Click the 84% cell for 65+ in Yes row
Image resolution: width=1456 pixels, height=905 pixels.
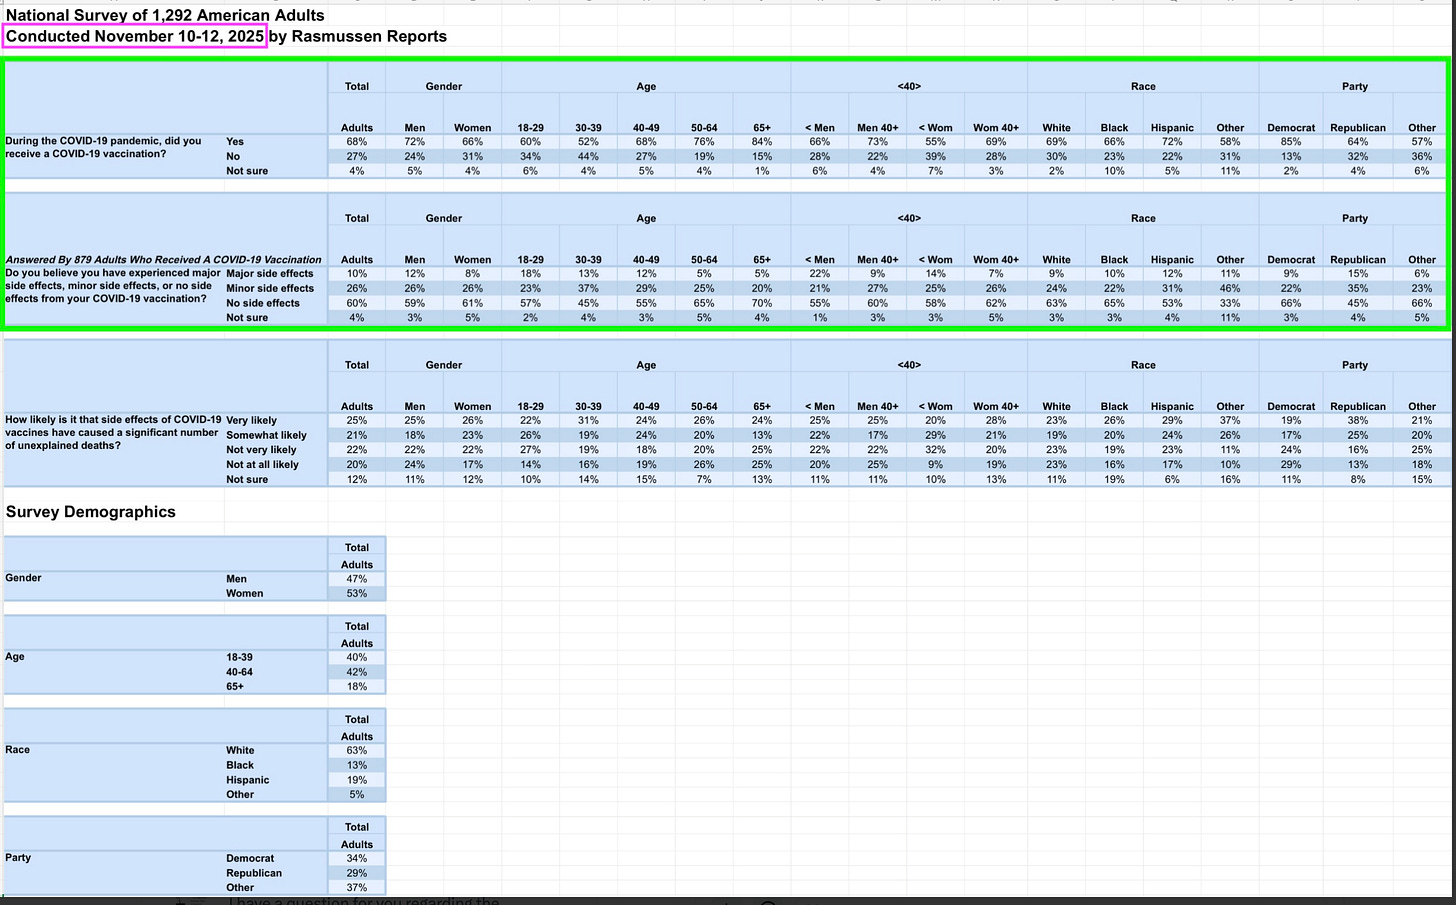pos(762,142)
